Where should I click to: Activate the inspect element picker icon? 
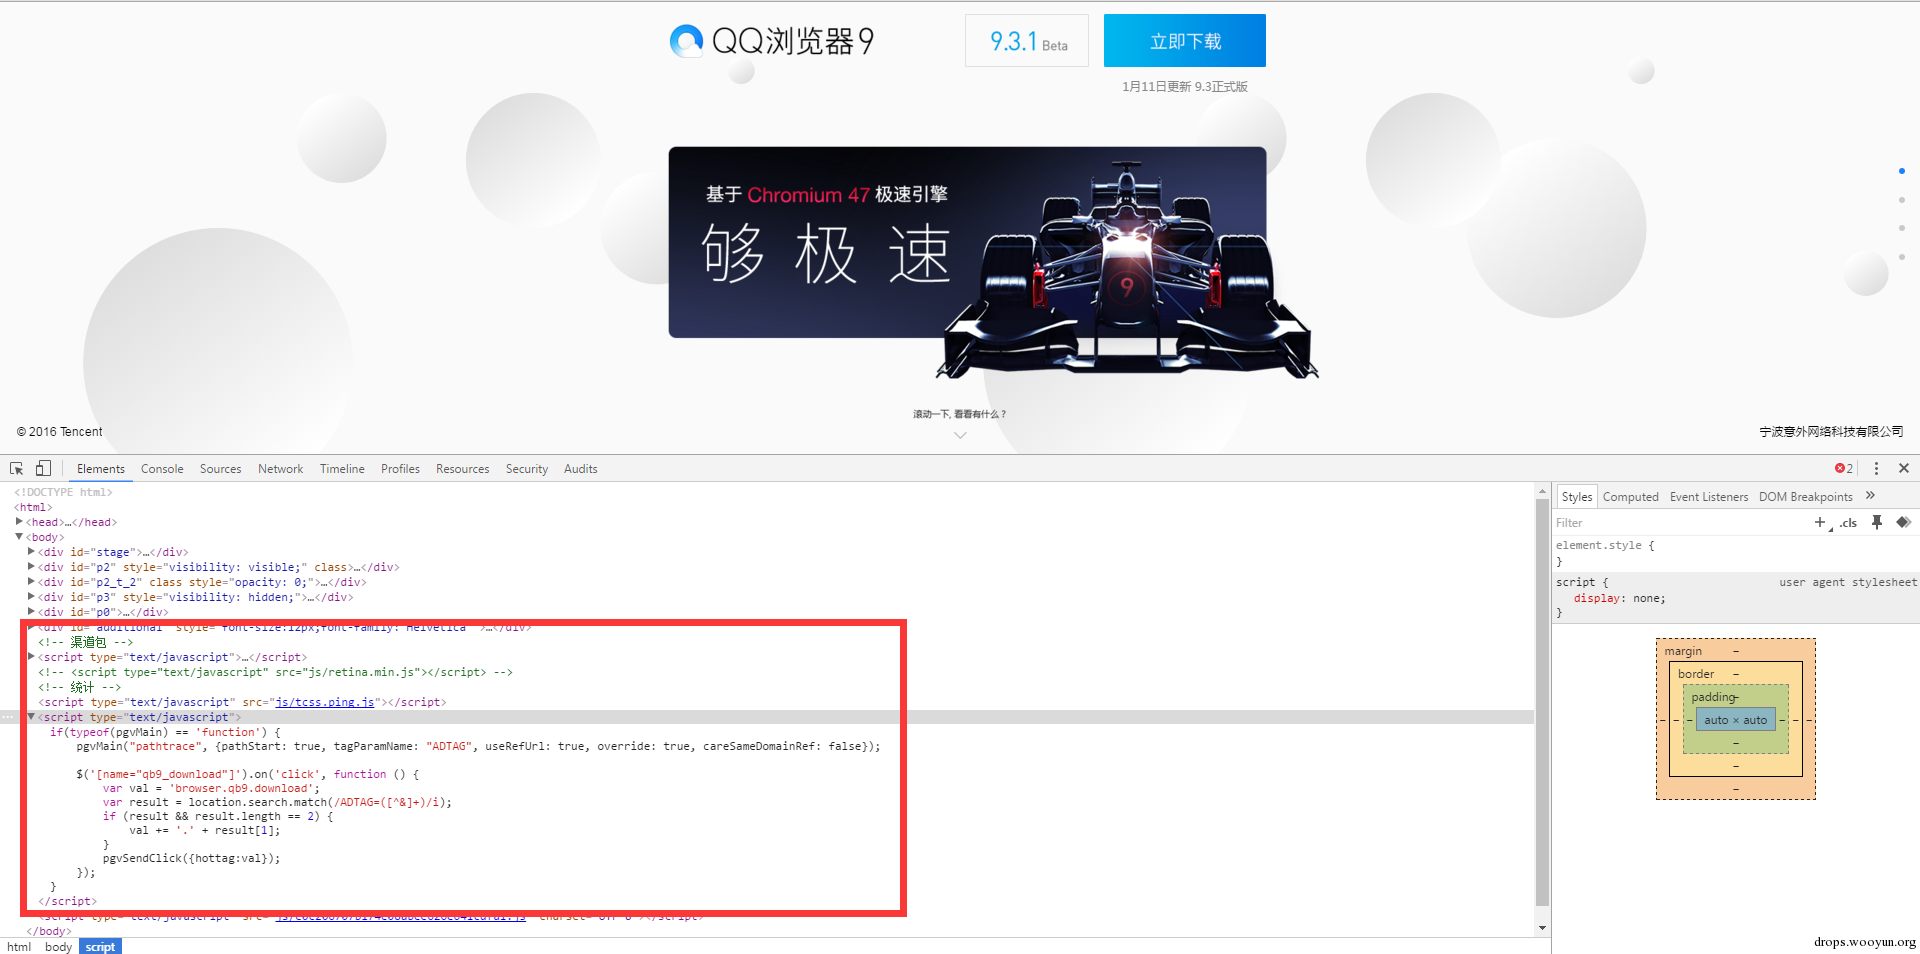pos(16,468)
